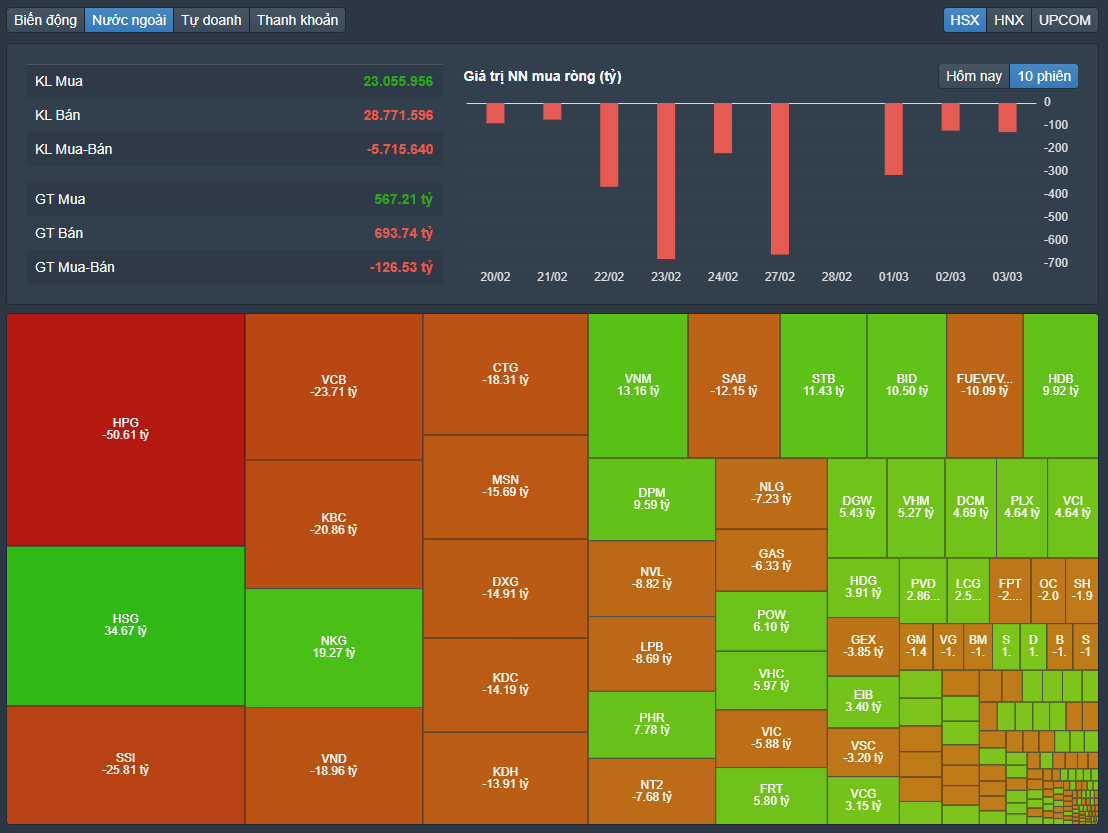This screenshot has height=833, width=1108.
Task: Select the HDB 9.92 tỷ tile
Action: [1061, 386]
